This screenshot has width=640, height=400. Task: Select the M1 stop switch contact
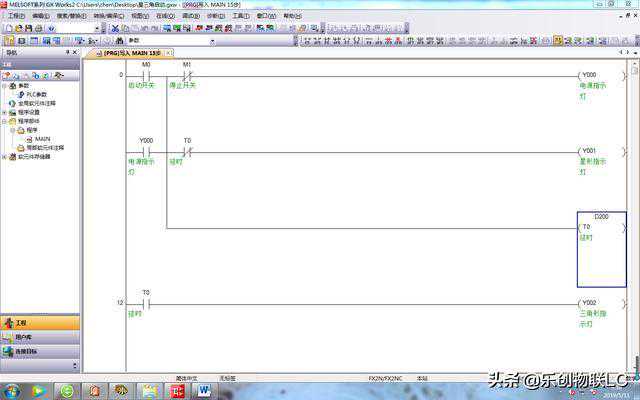pyautogui.click(x=186, y=75)
